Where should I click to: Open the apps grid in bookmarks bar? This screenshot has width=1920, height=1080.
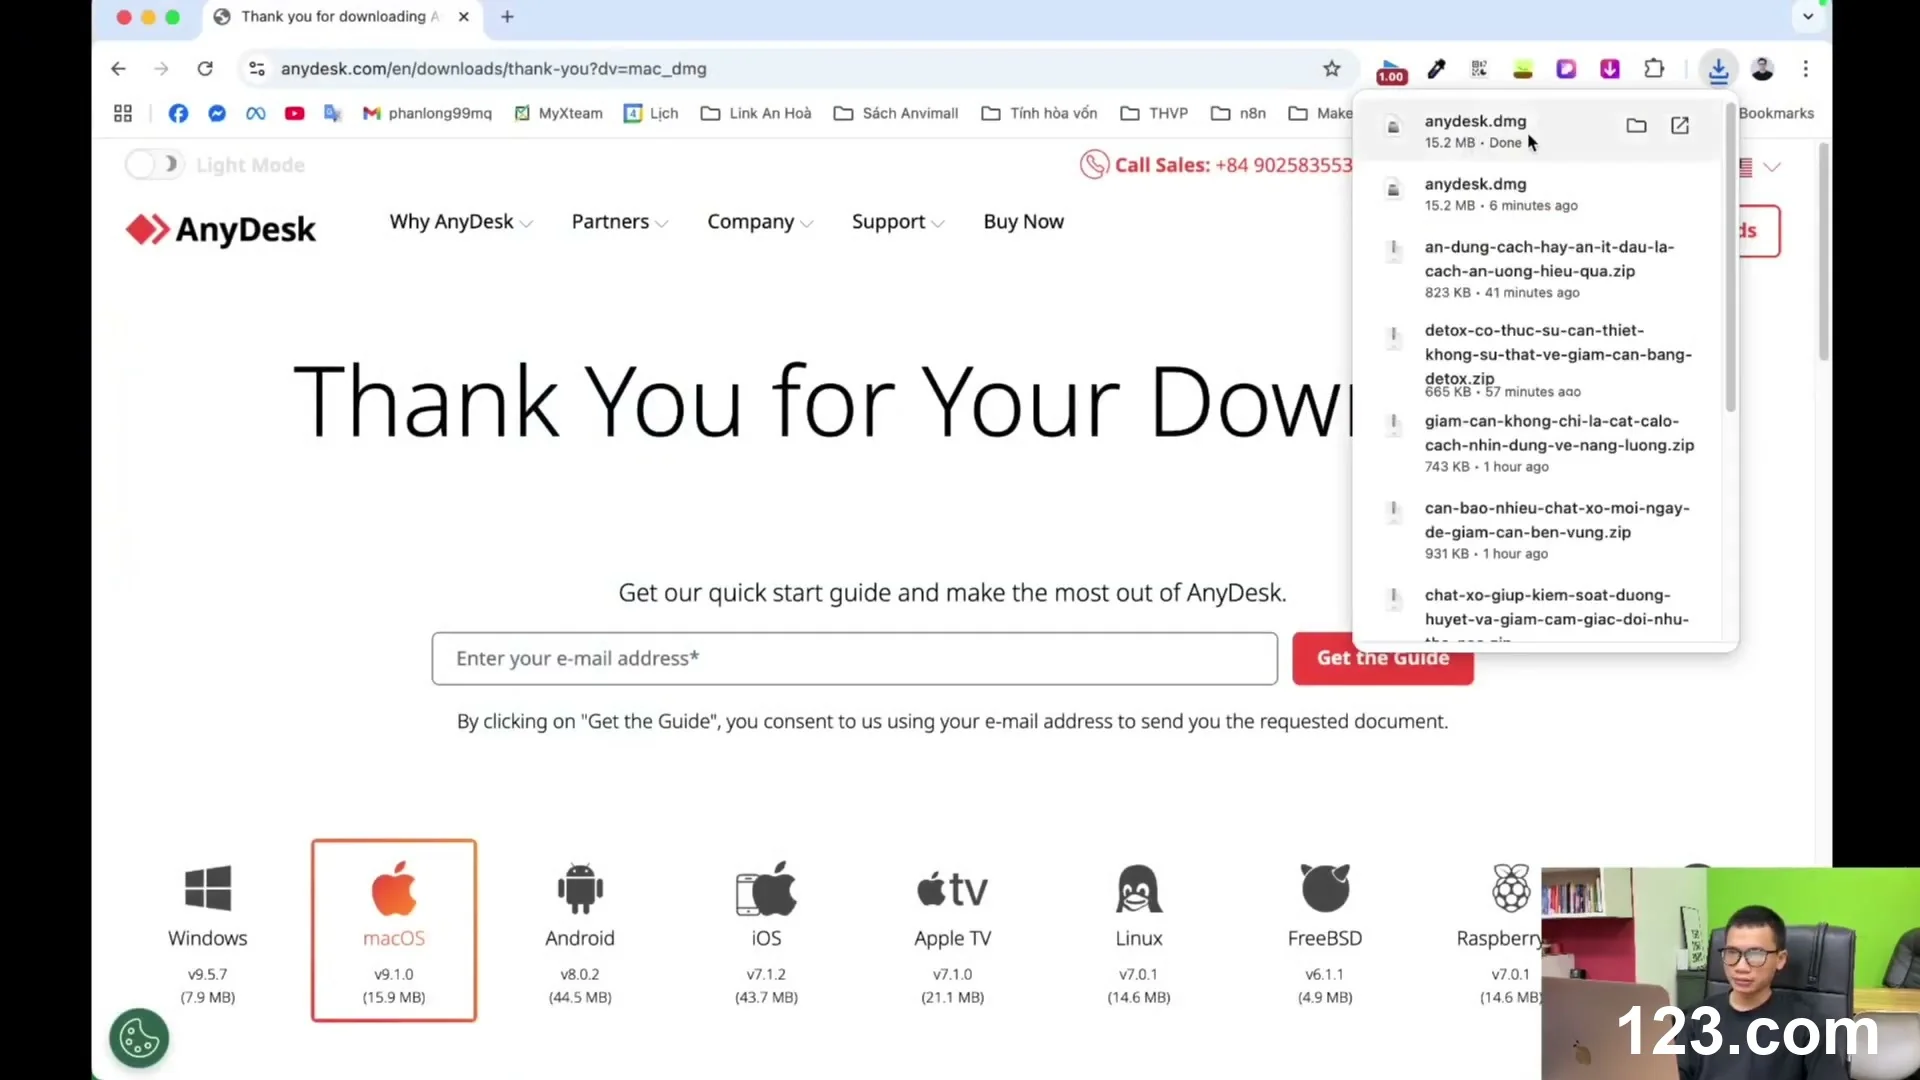pos(123,114)
